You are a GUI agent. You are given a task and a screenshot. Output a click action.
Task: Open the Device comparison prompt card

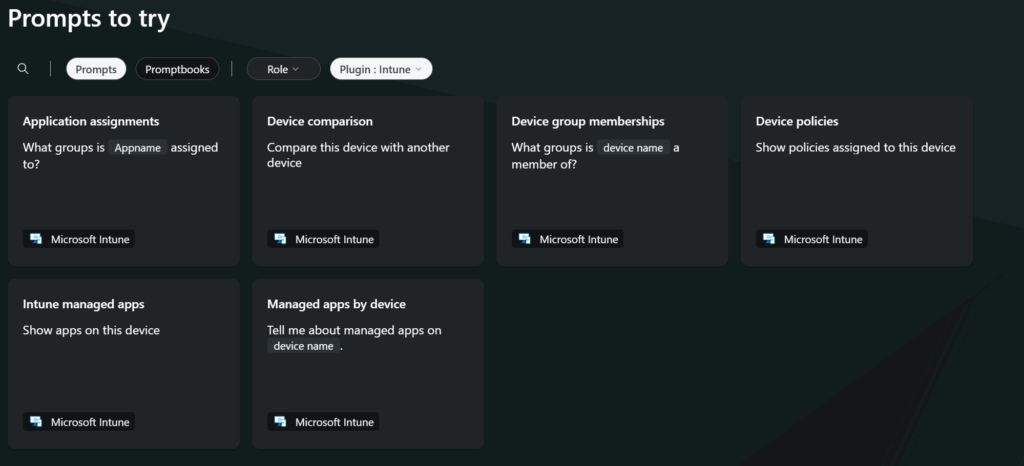(x=368, y=181)
